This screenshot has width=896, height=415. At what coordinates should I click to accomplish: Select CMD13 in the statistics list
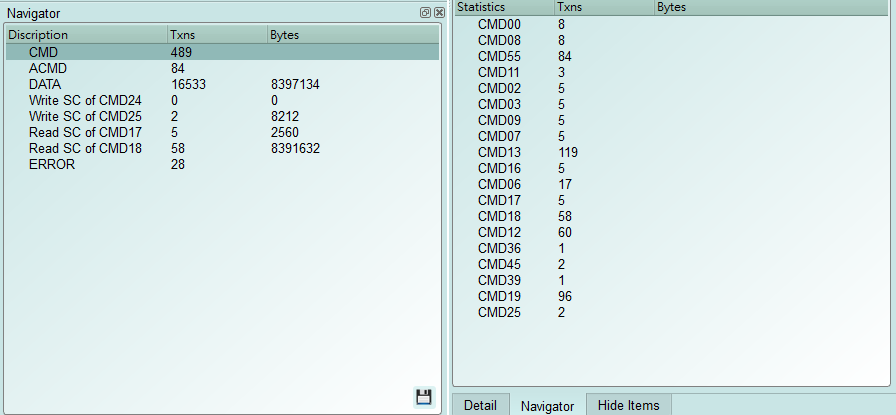(x=499, y=153)
